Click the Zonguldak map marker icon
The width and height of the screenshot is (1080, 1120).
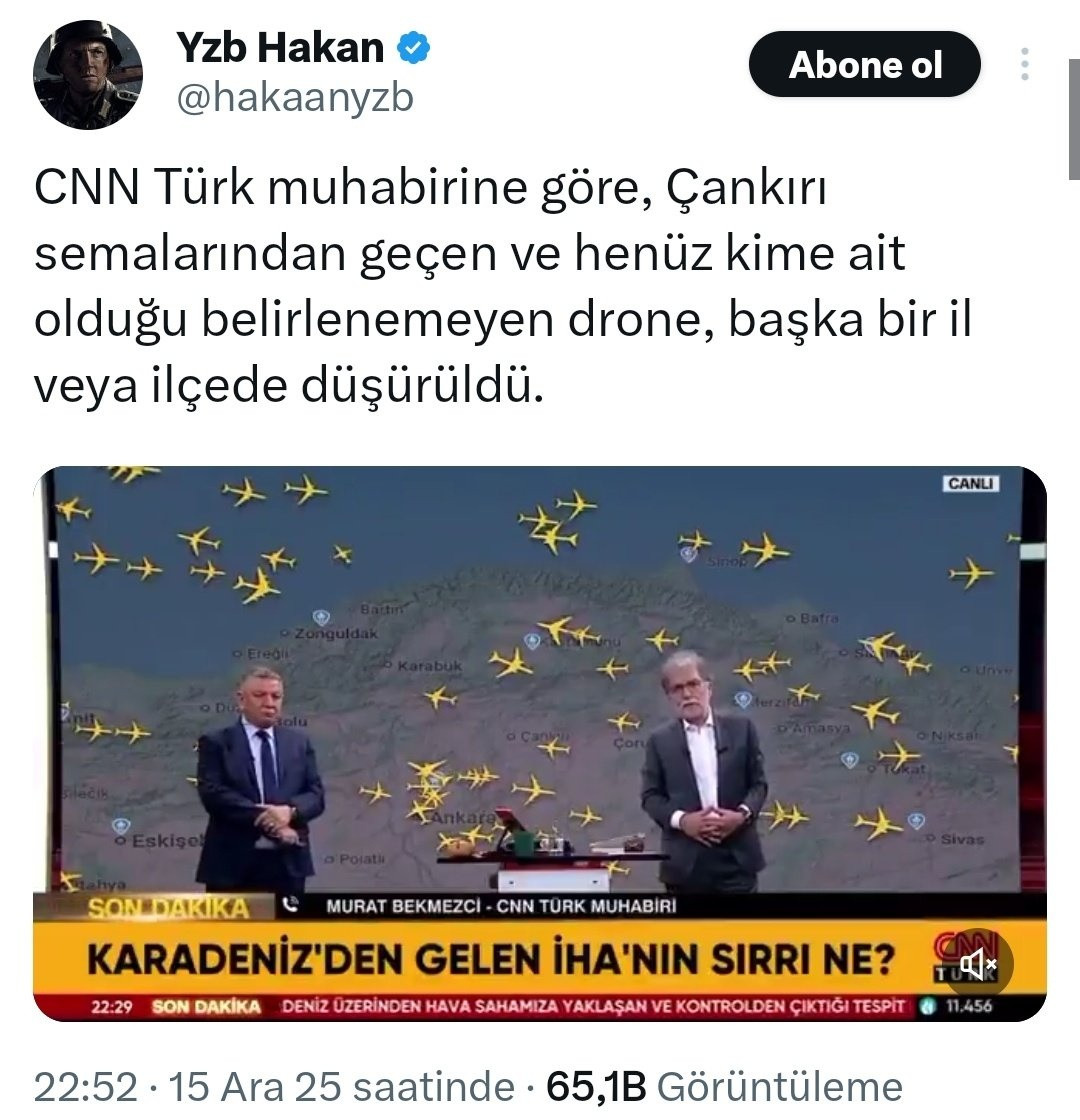coord(321,617)
